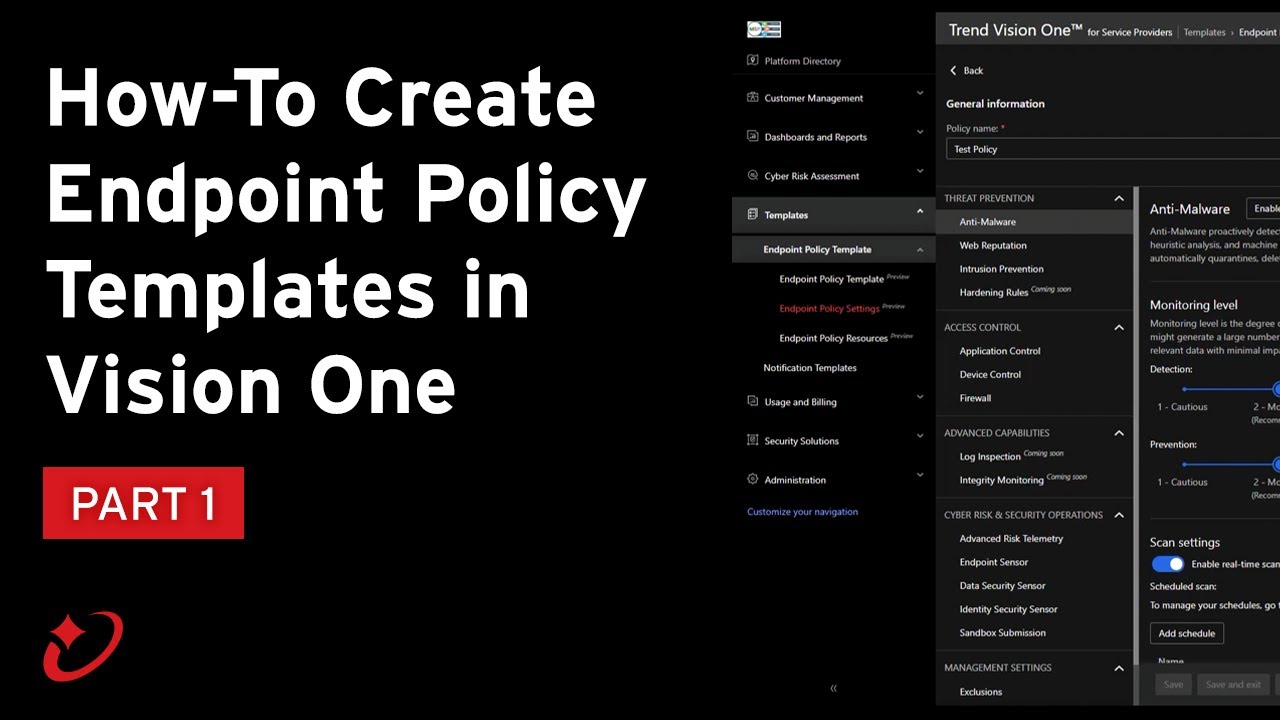The image size is (1280, 720).
Task: Click Detection slider at 1 - Cautious
Action: pyautogui.click(x=1184, y=389)
